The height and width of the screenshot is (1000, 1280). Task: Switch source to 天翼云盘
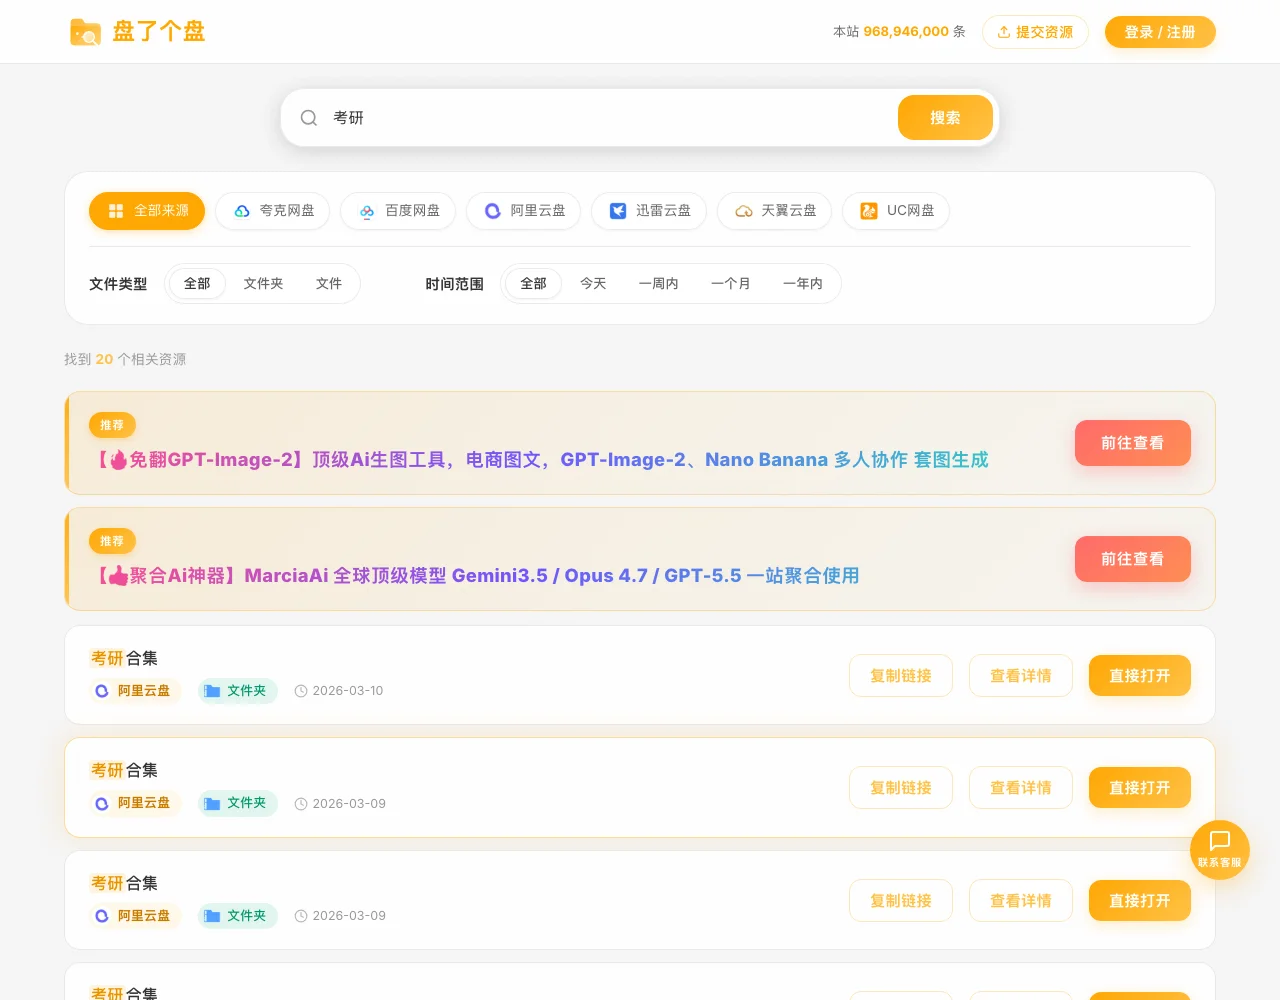point(775,211)
